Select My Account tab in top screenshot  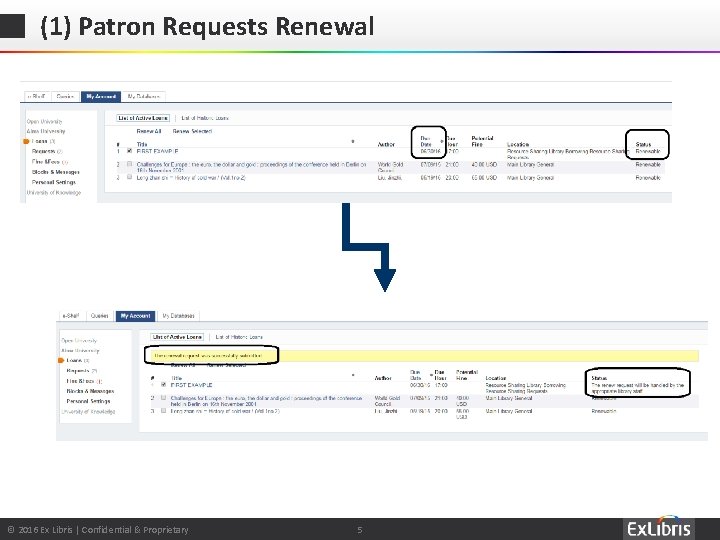(101, 96)
